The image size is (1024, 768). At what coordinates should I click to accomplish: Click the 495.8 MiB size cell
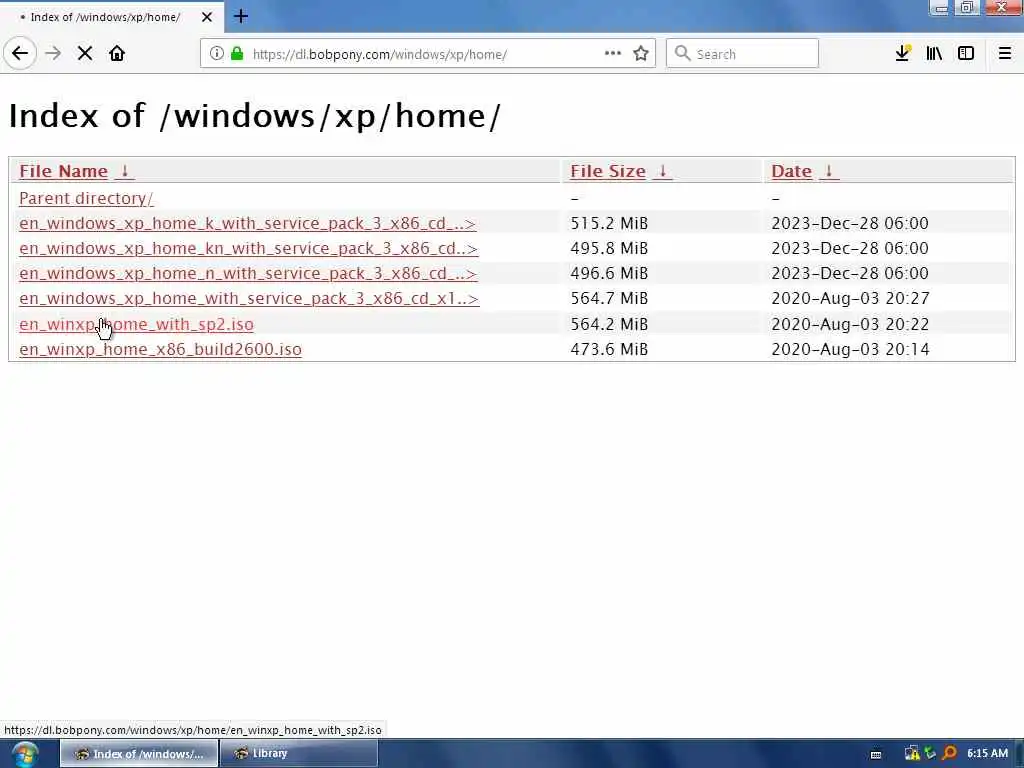tap(609, 249)
